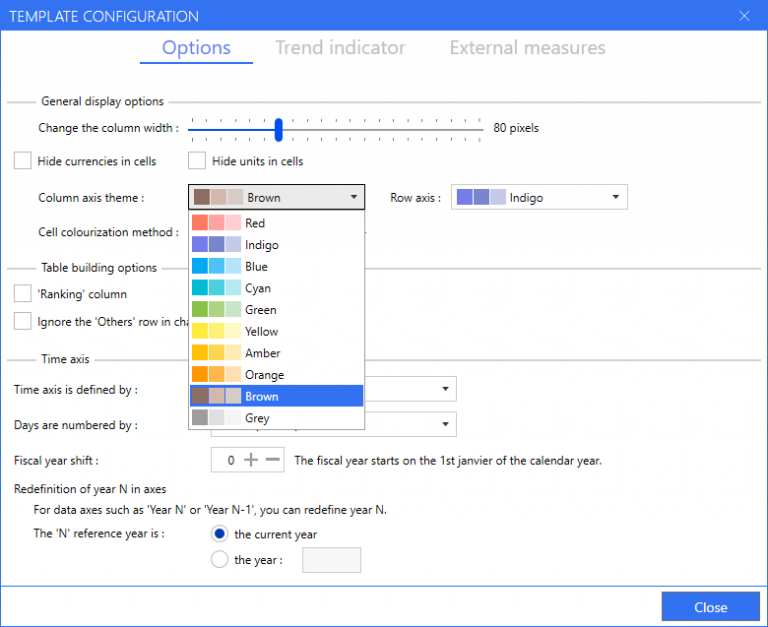Select the highlighted Brown theme option
The width and height of the screenshot is (768, 627).
[x=277, y=396]
